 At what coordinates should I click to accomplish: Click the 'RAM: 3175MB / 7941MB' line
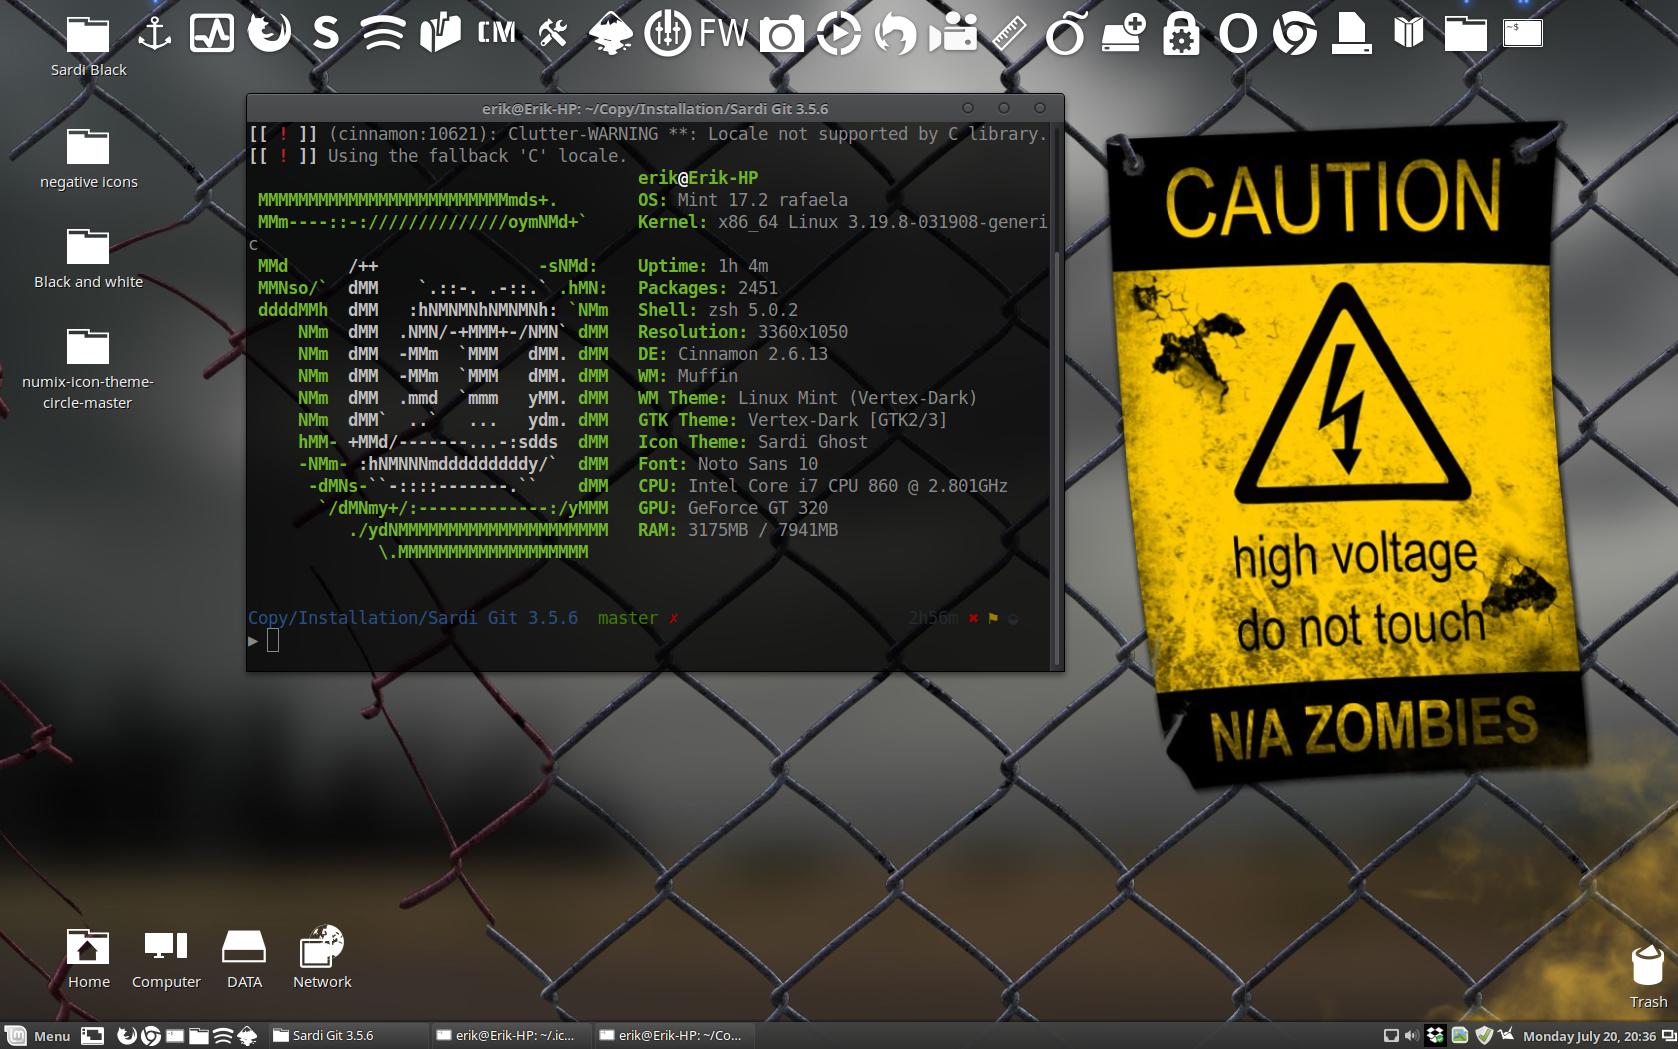pos(737,530)
